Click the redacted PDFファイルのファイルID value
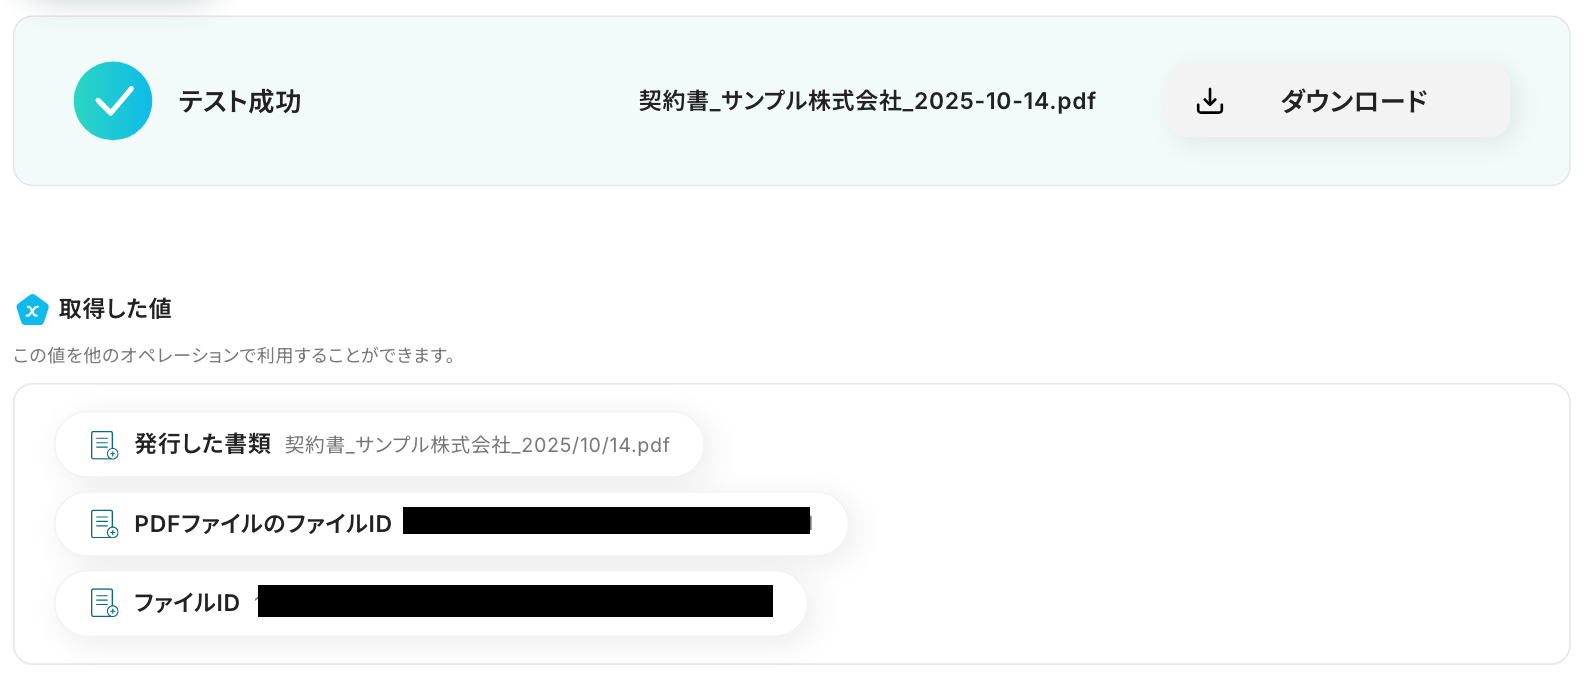 [606, 520]
